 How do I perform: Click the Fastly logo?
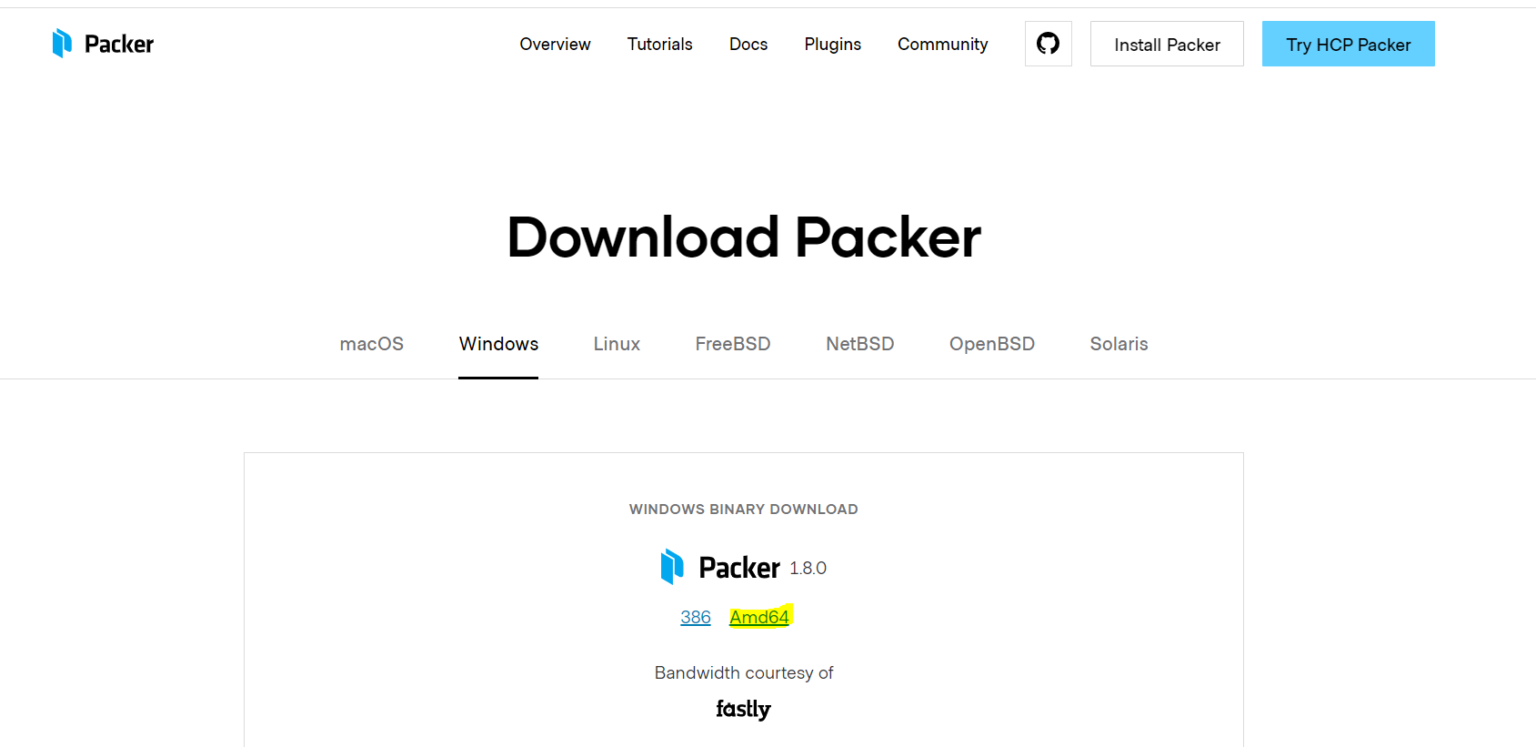[x=743, y=709]
